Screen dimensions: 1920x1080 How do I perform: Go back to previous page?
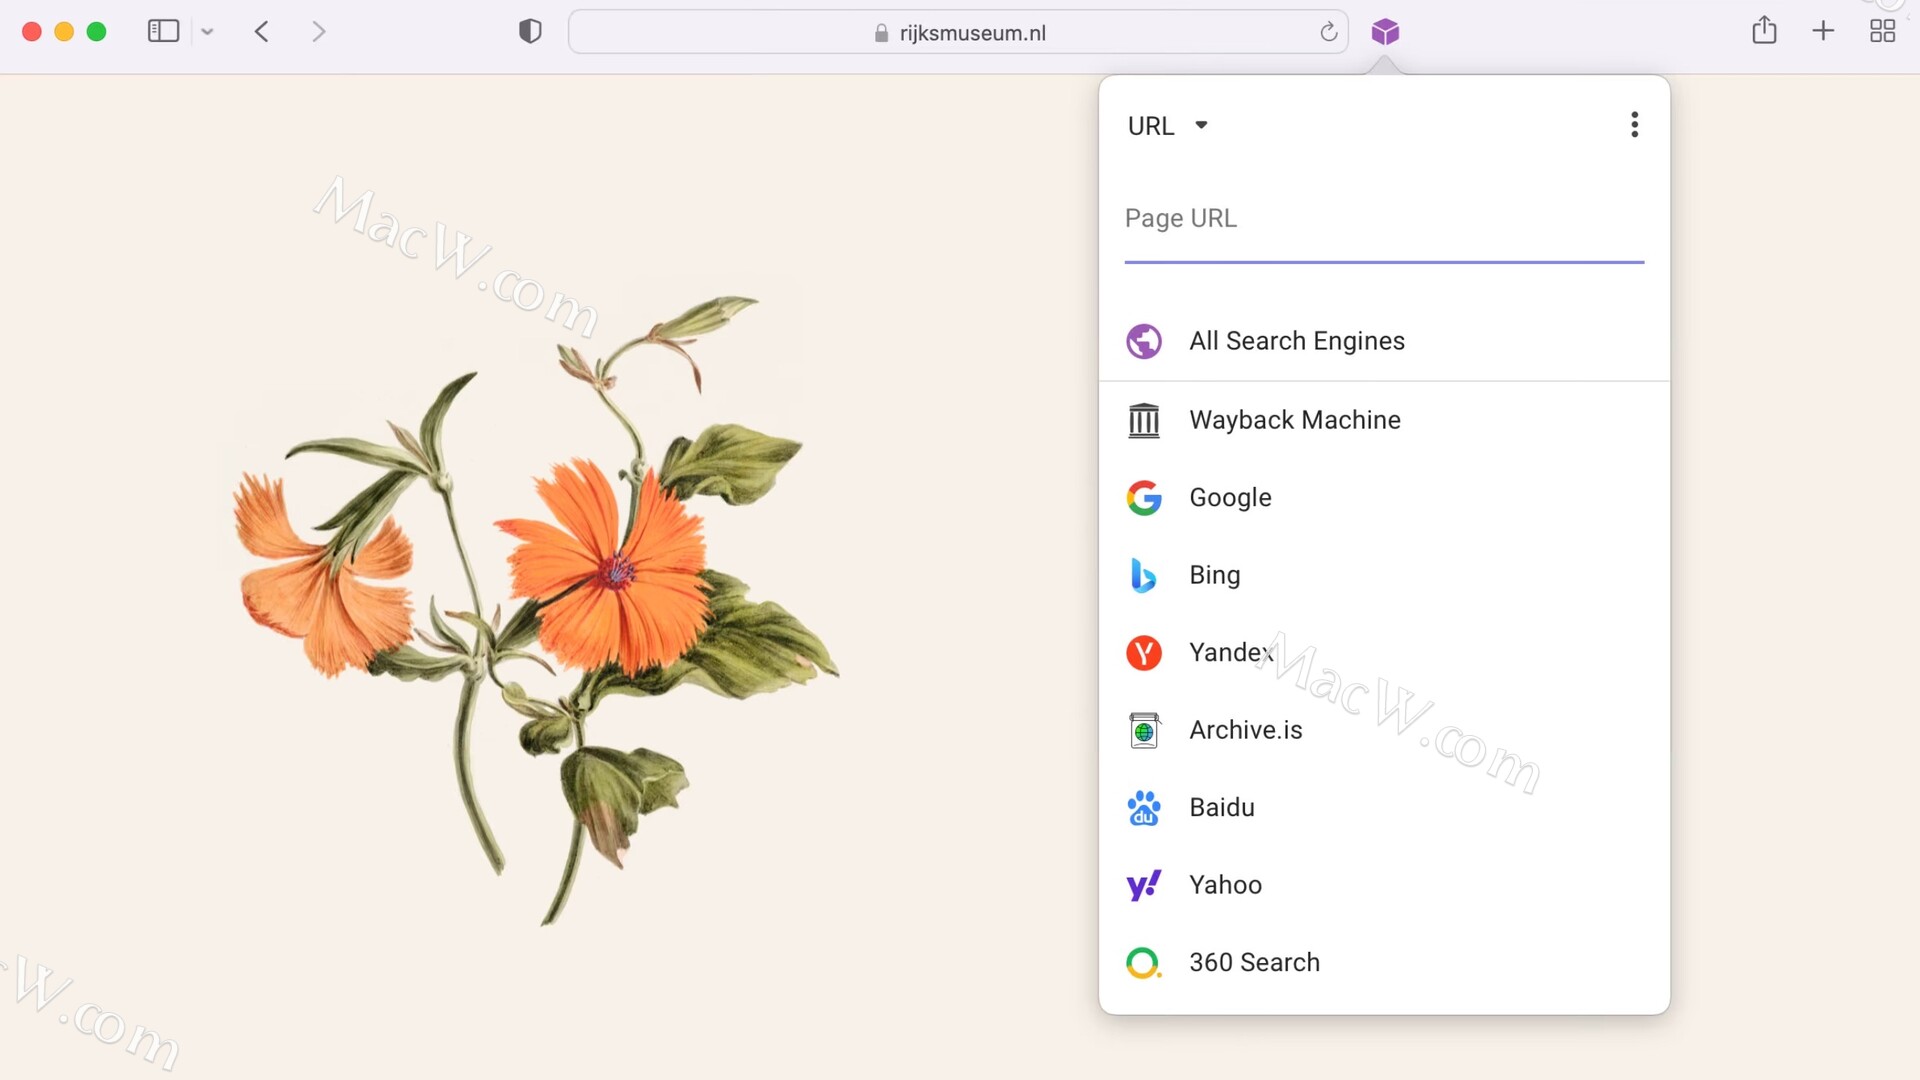click(262, 32)
